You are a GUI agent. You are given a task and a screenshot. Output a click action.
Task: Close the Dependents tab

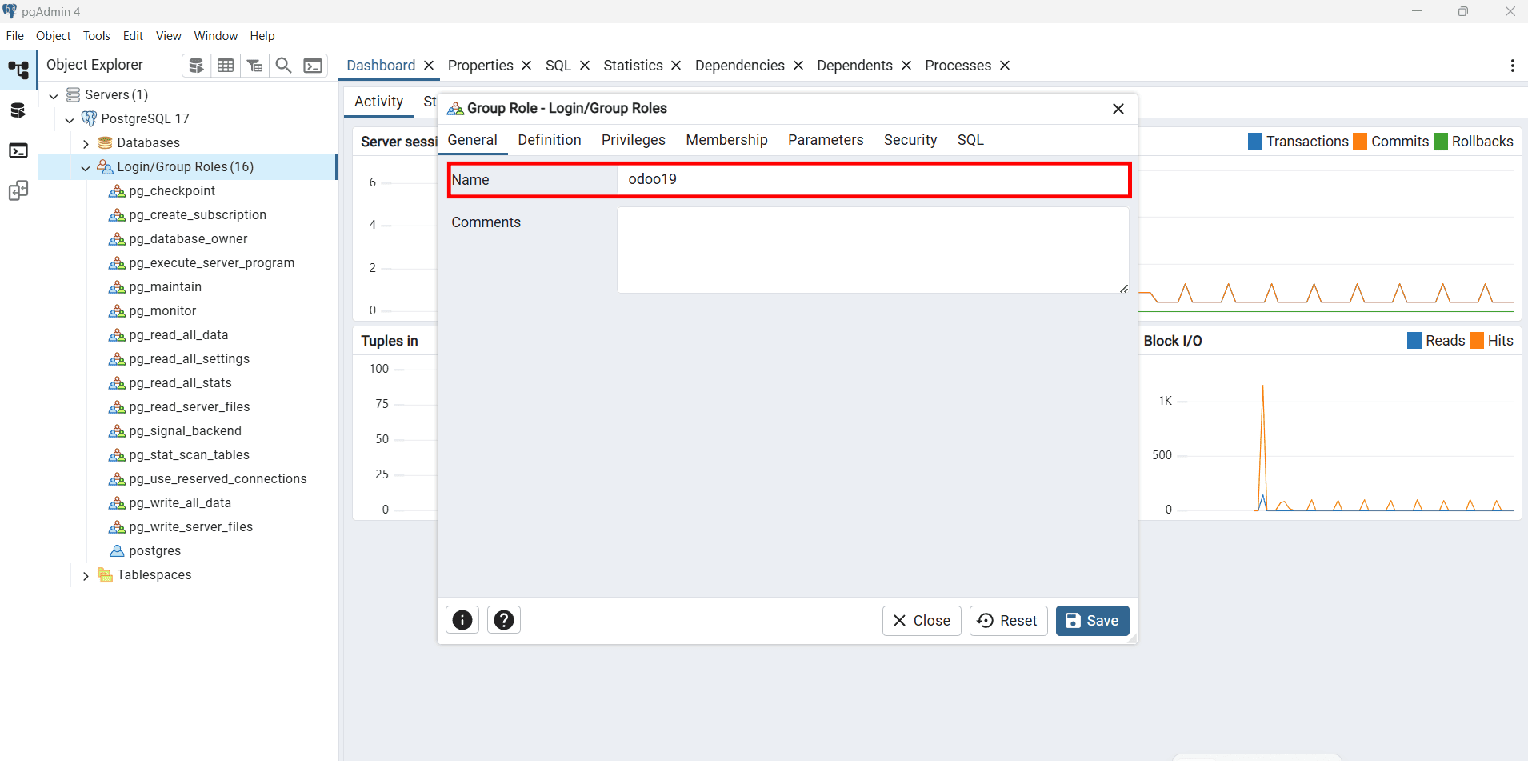pyautogui.click(x=906, y=65)
